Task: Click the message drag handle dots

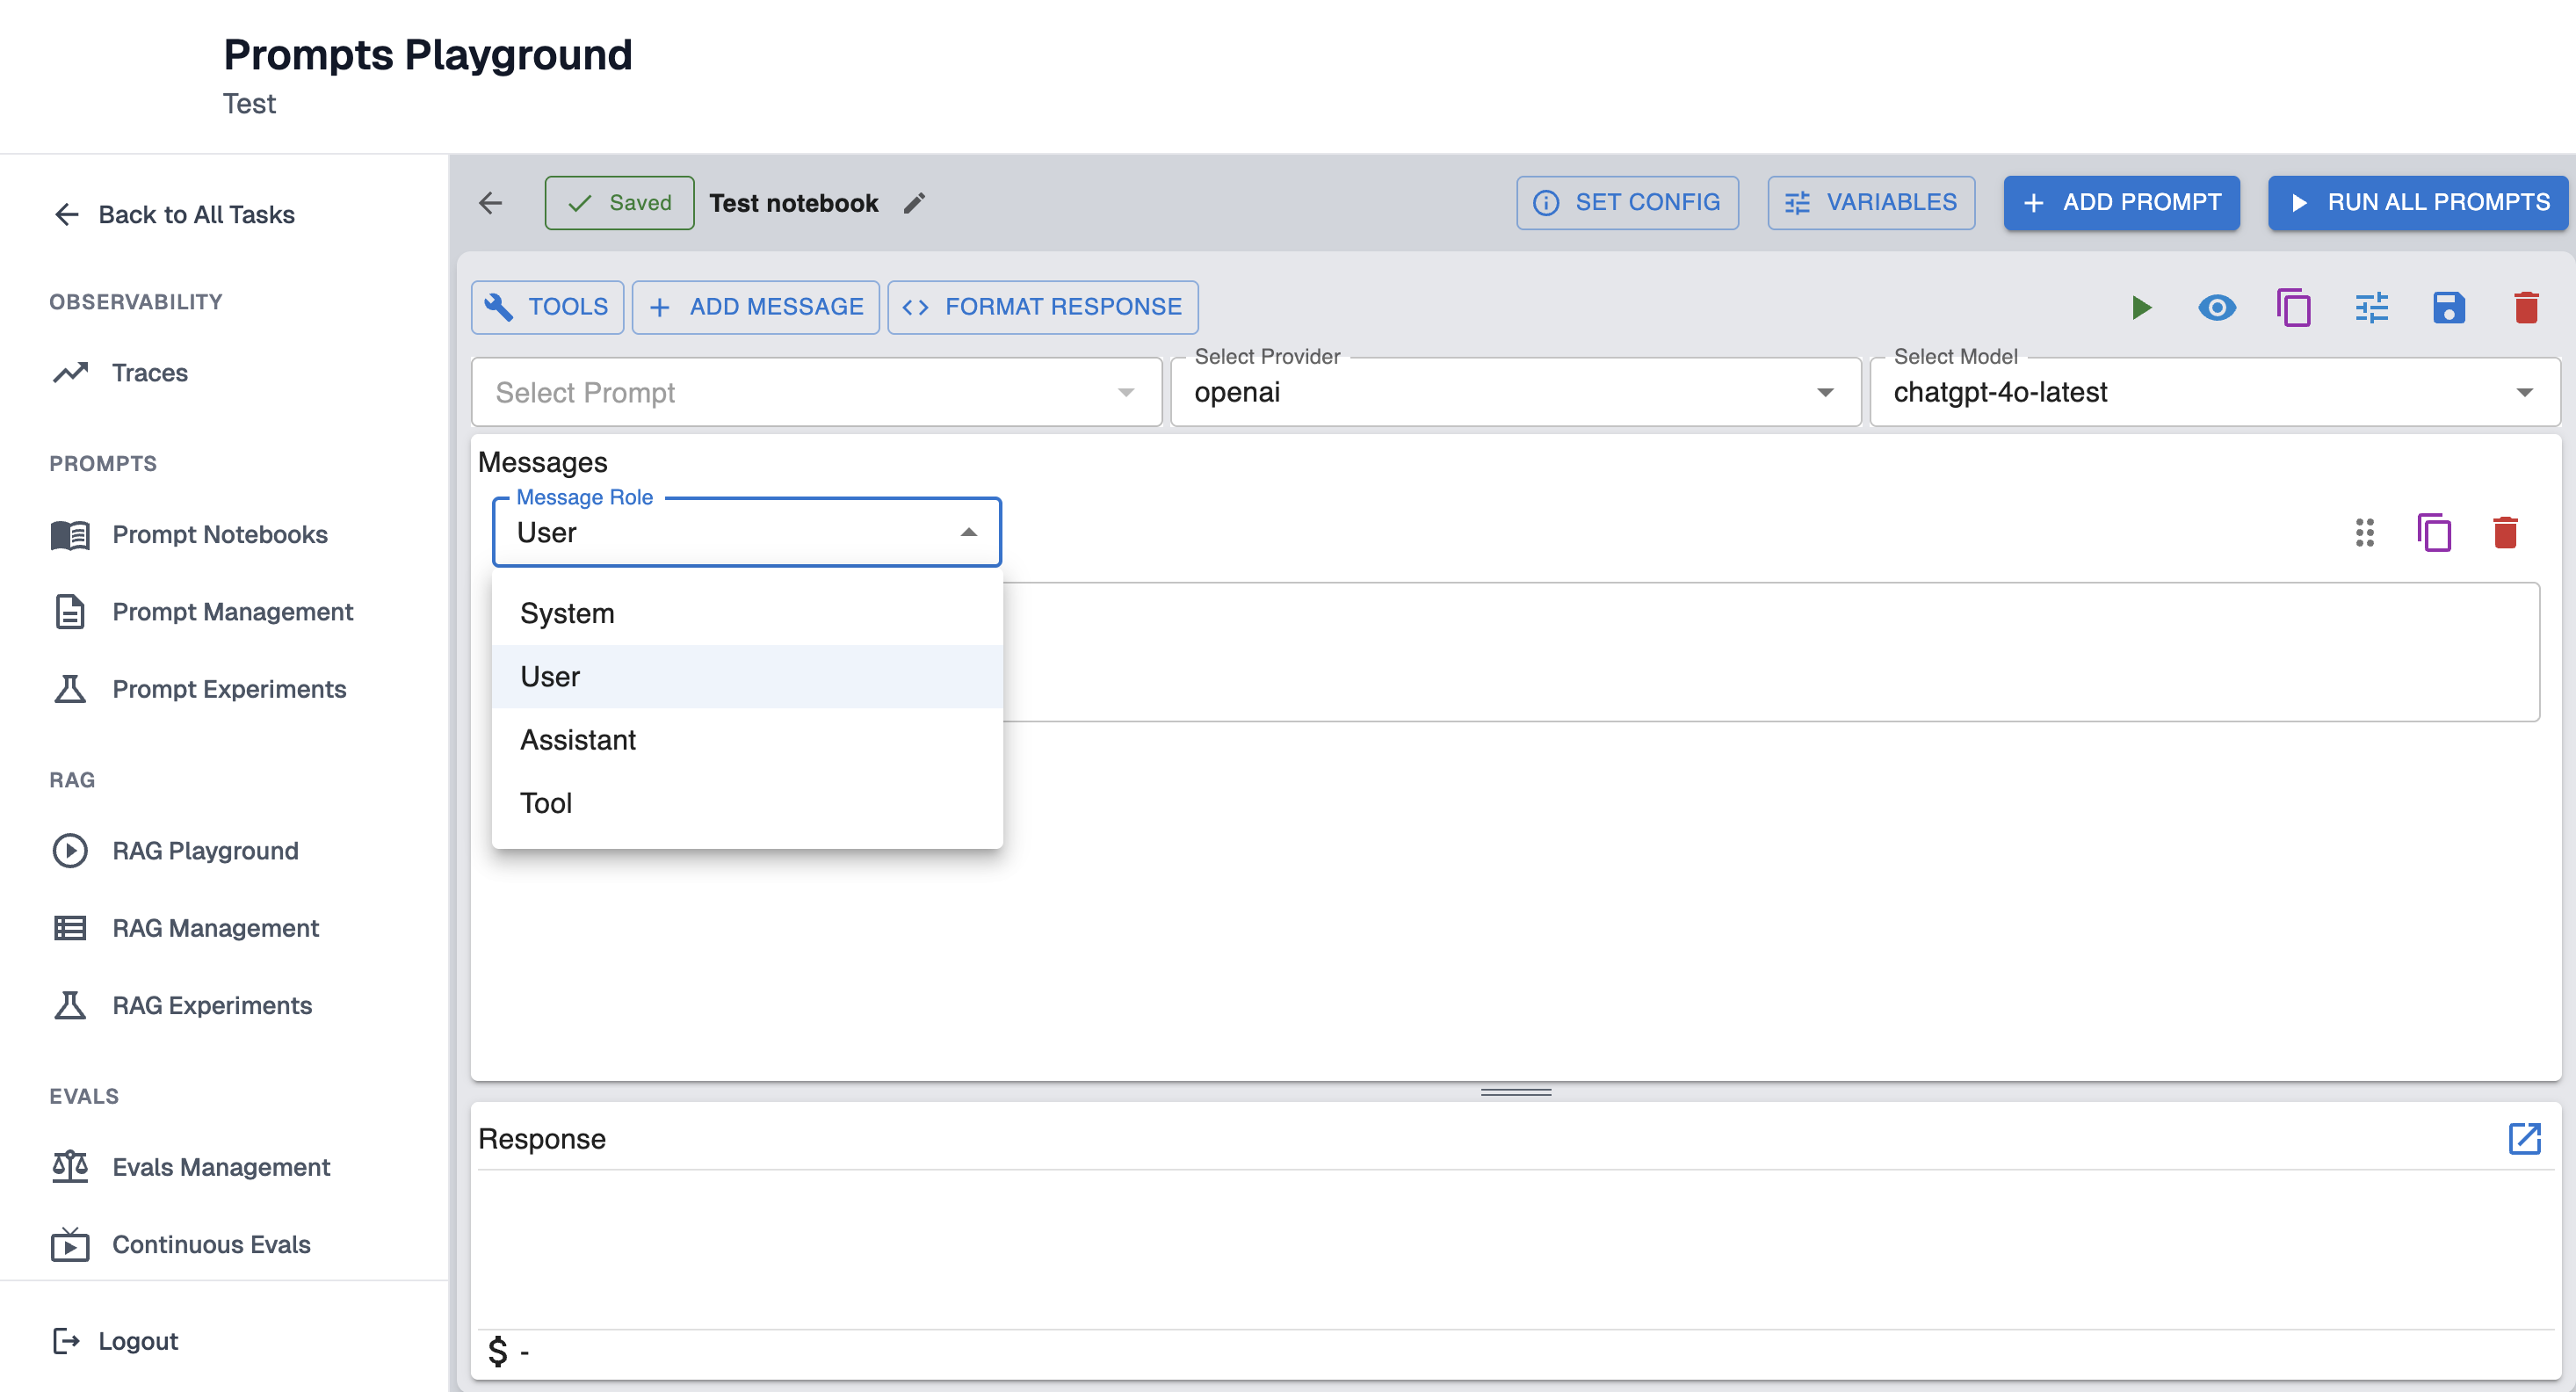Action: click(2364, 533)
